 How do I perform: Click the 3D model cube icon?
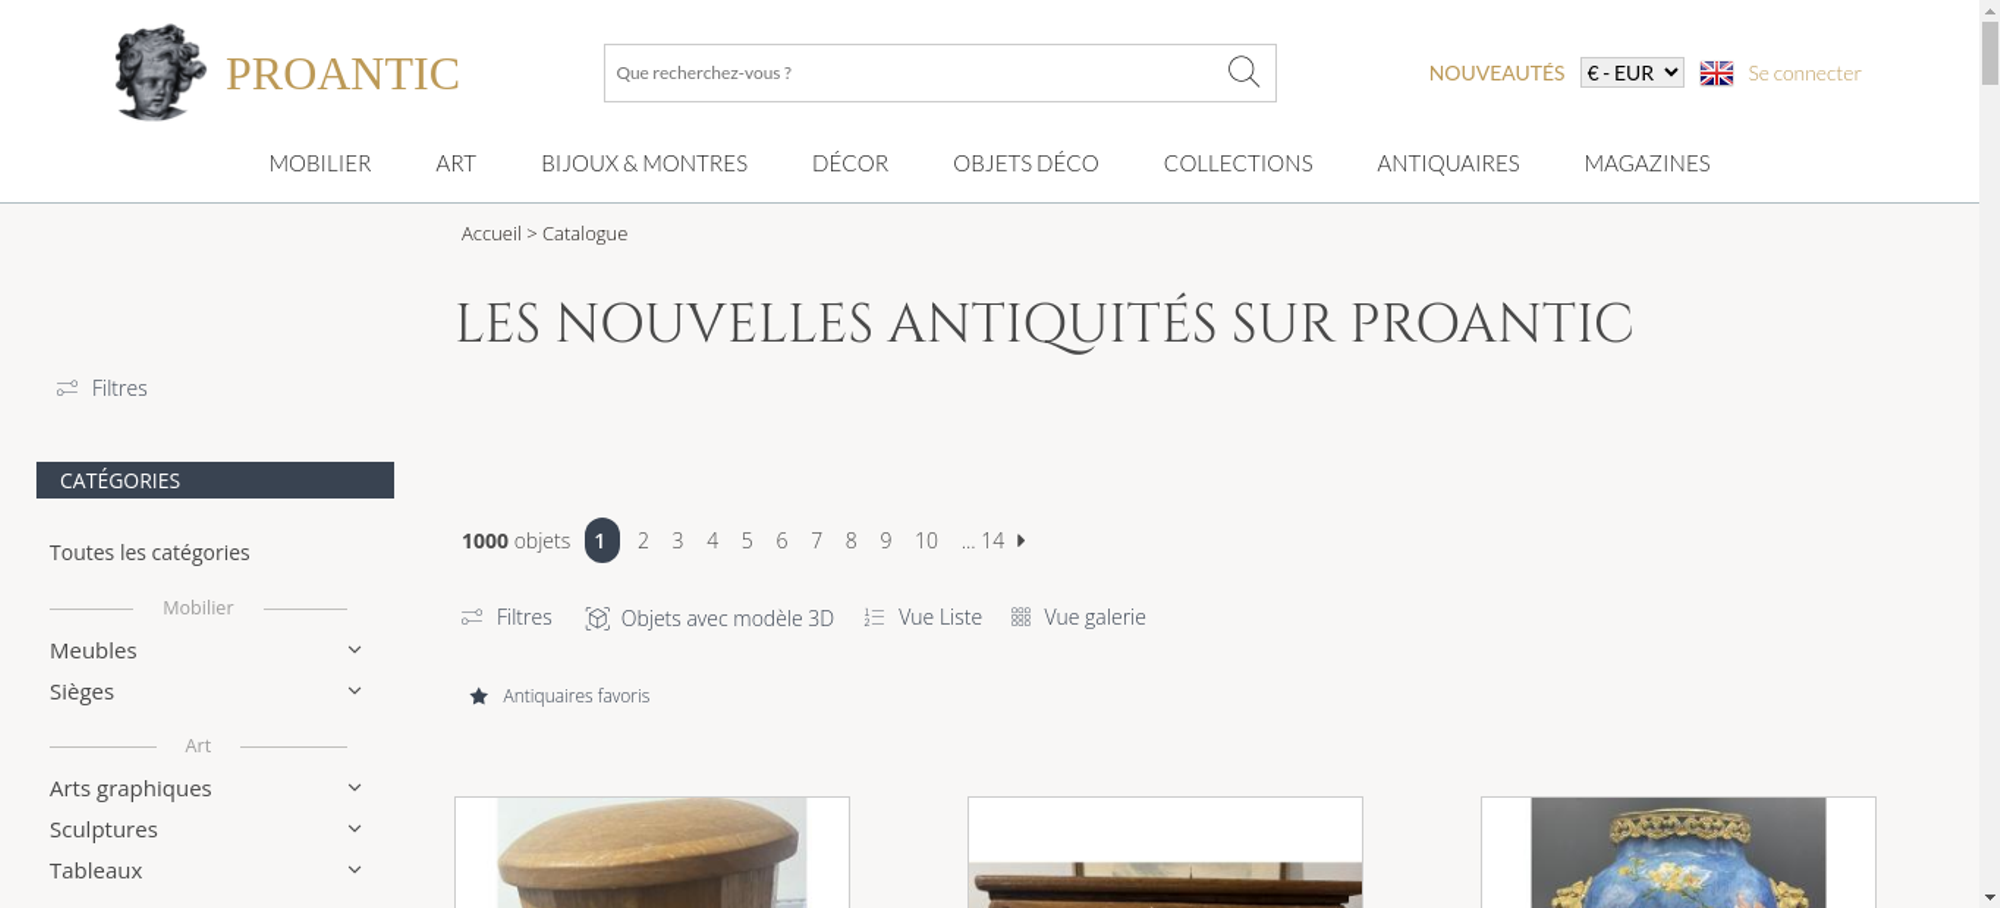597,618
